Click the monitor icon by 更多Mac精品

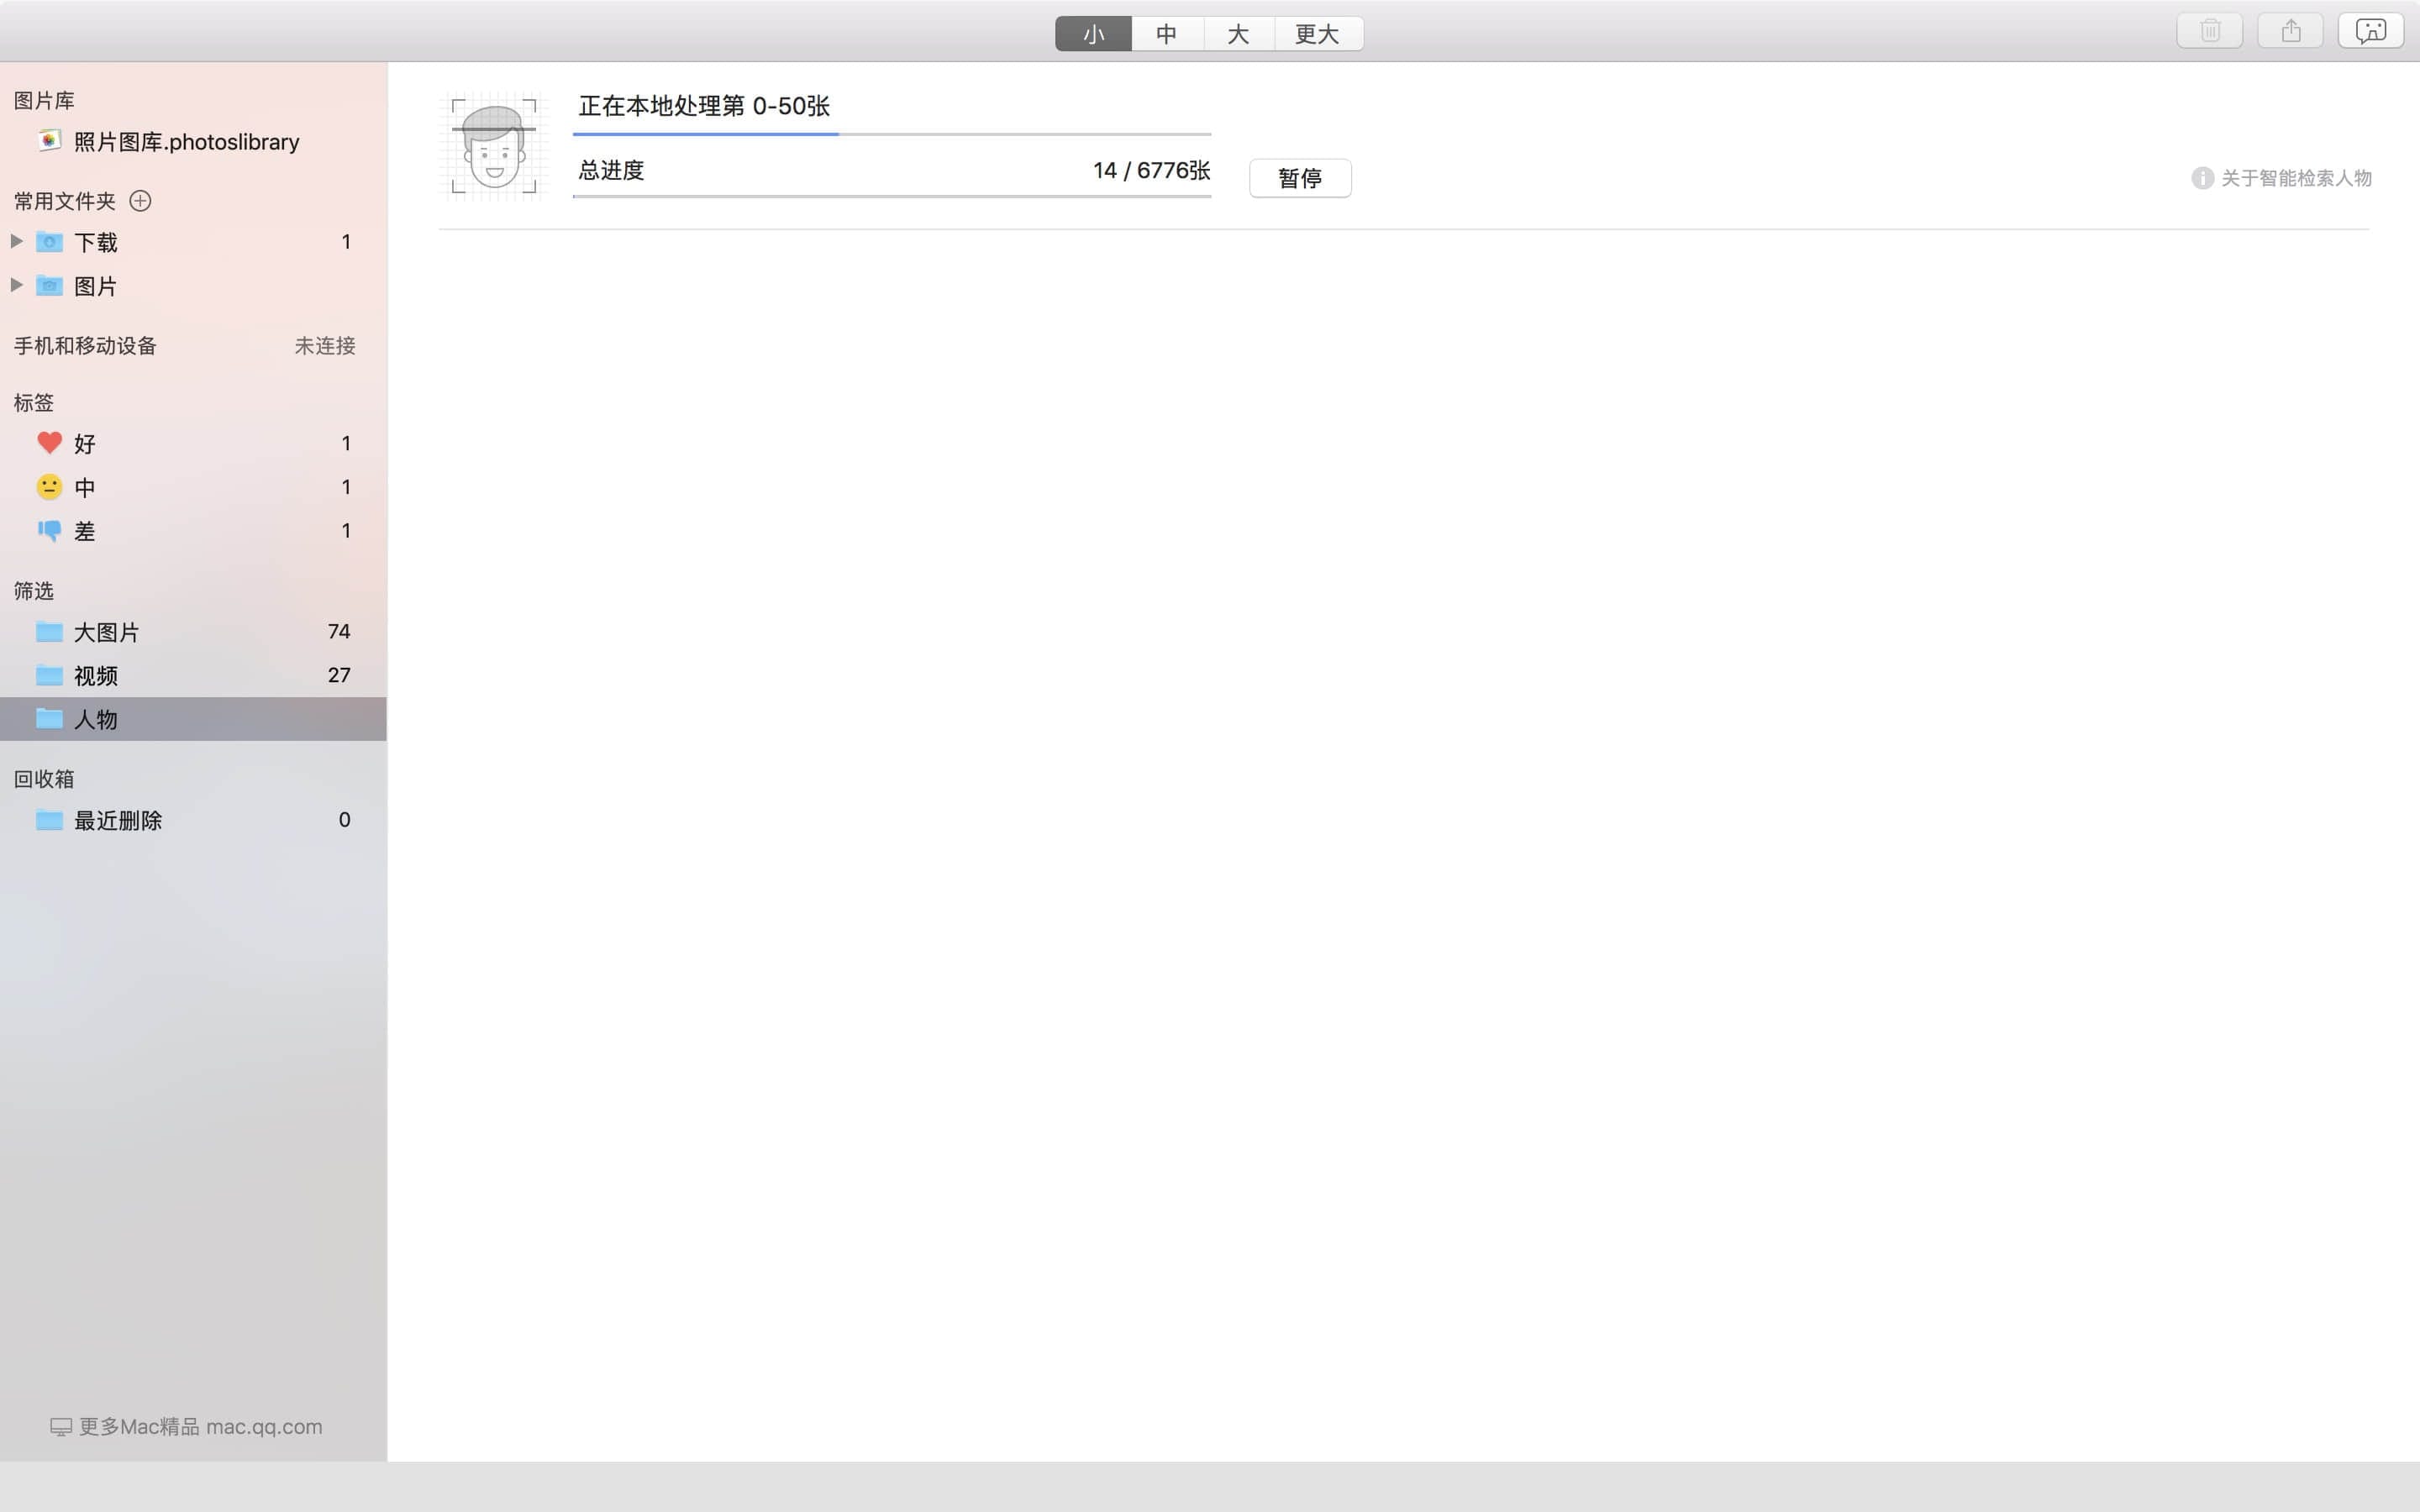tap(61, 1427)
